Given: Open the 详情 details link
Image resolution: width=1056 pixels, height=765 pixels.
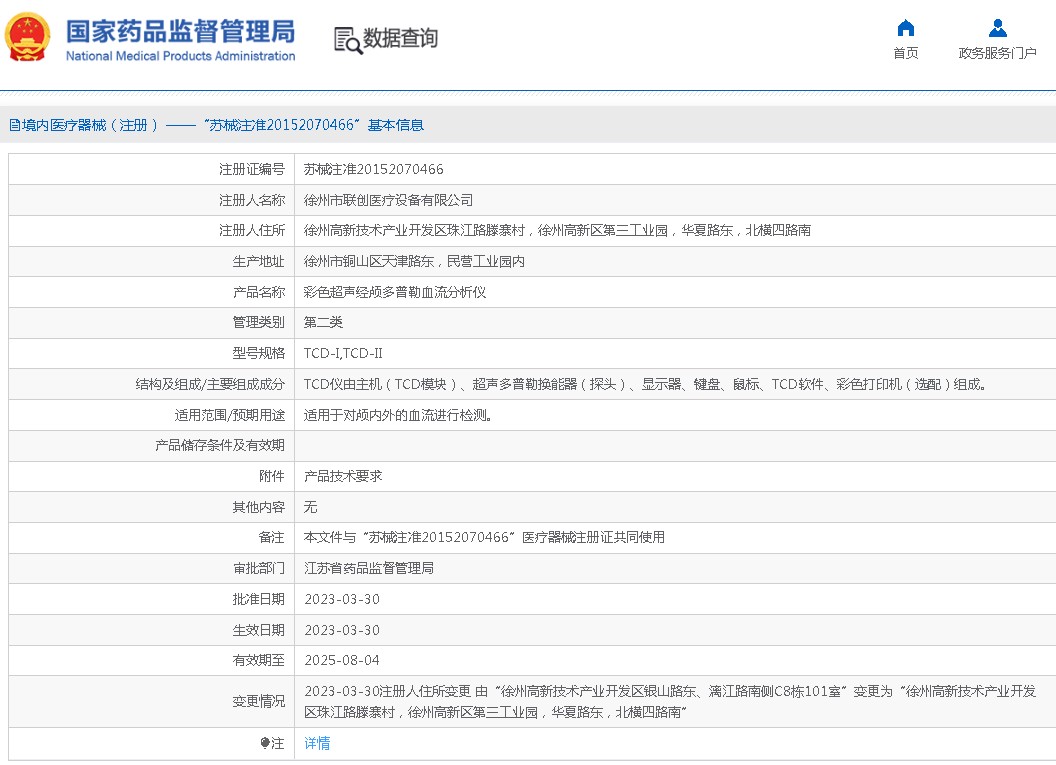Looking at the screenshot, I should [317, 743].
